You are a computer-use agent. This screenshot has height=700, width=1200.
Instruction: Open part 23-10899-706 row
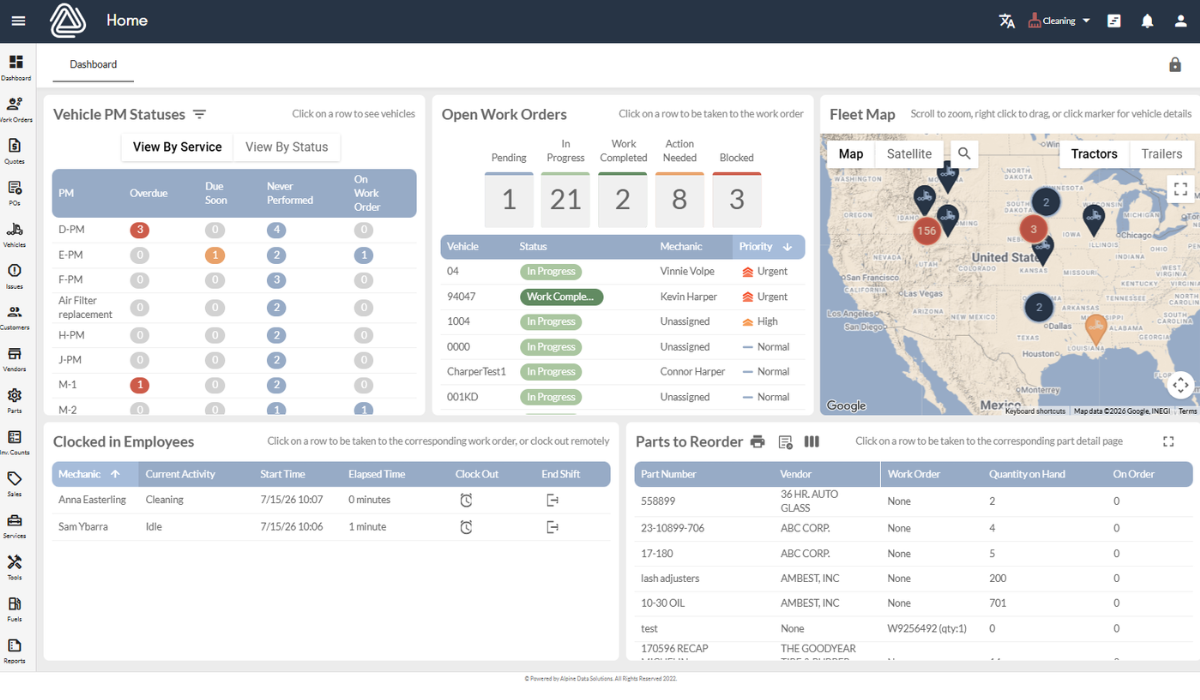click(x=913, y=528)
